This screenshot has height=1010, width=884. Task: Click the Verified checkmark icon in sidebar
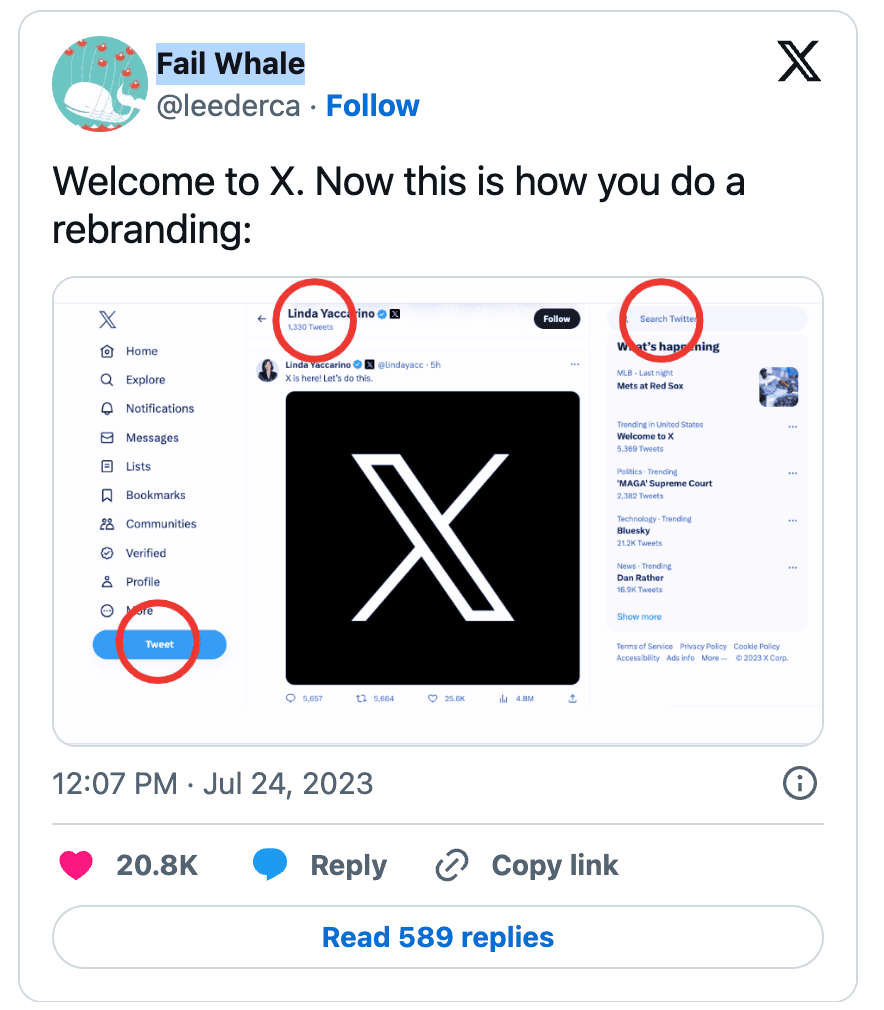click(105, 554)
